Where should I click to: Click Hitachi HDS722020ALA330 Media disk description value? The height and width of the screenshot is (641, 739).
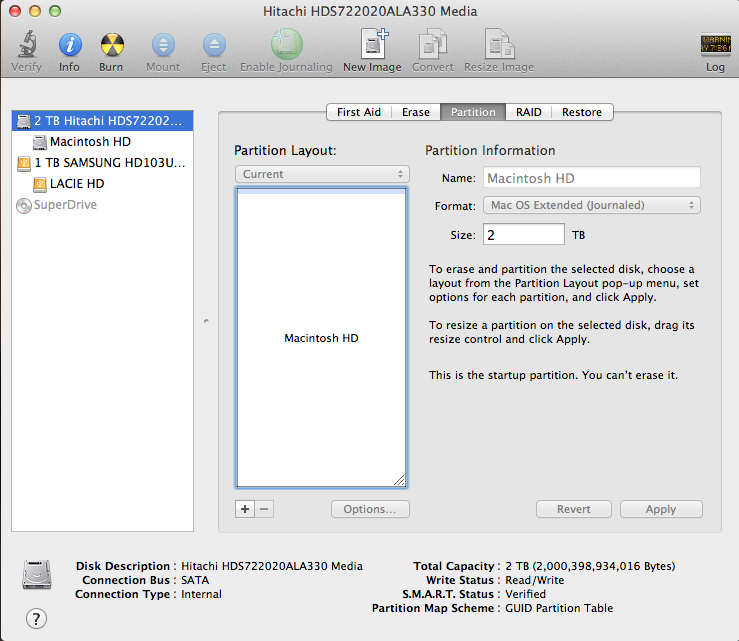coord(272,566)
